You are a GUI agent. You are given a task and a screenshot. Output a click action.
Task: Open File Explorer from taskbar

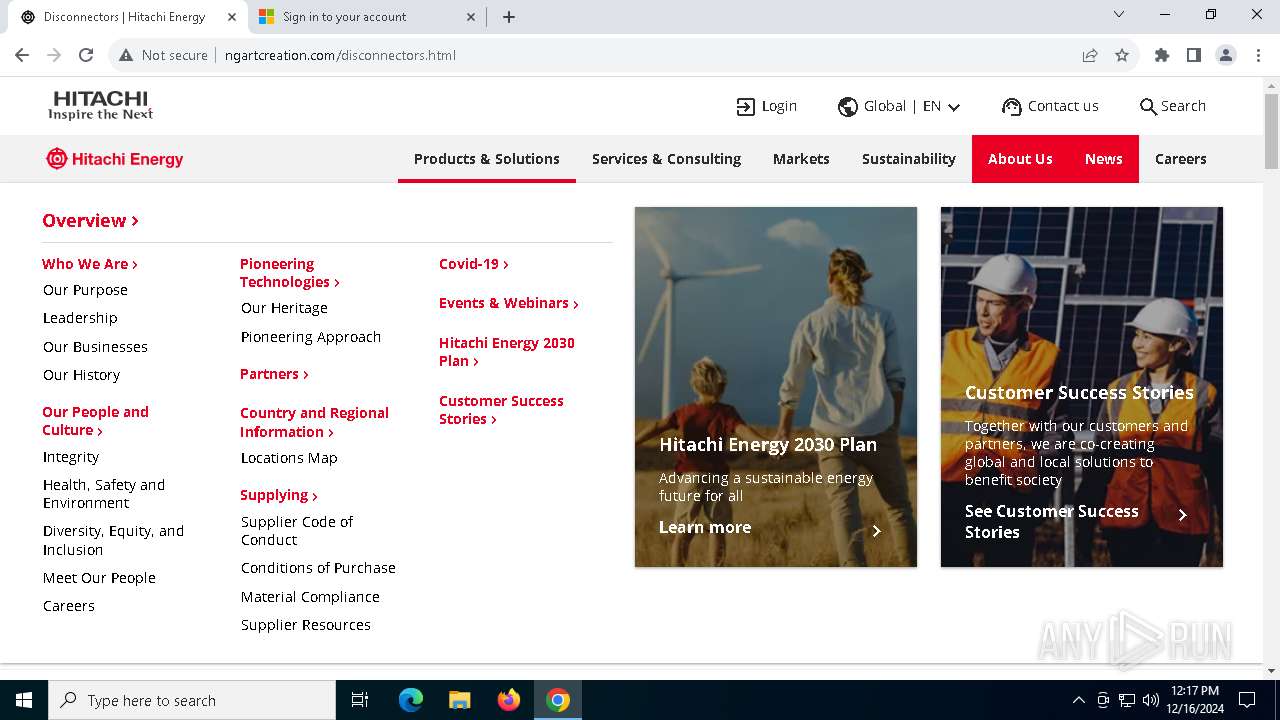(x=460, y=700)
